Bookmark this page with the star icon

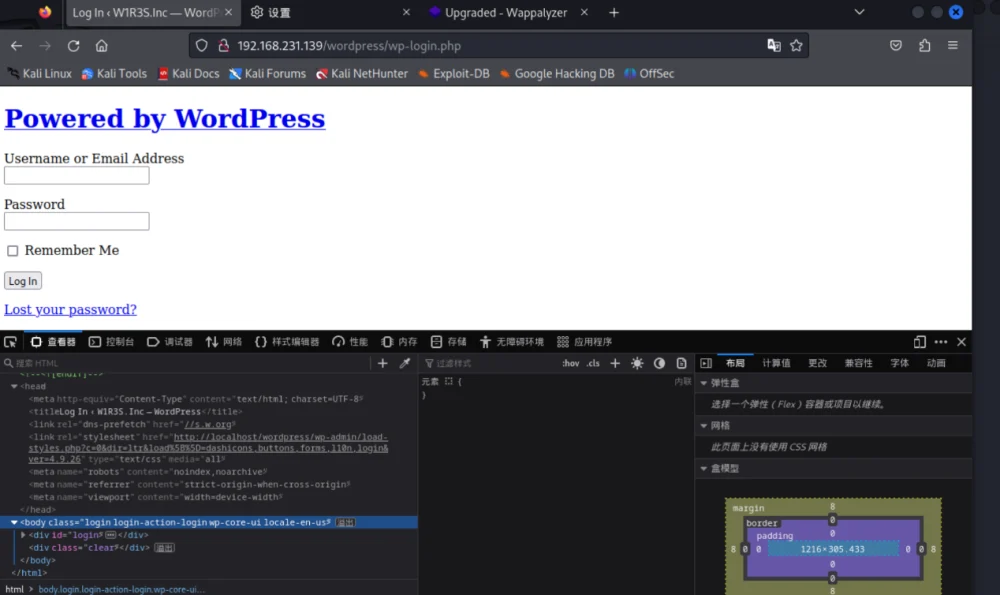pos(796,45)
